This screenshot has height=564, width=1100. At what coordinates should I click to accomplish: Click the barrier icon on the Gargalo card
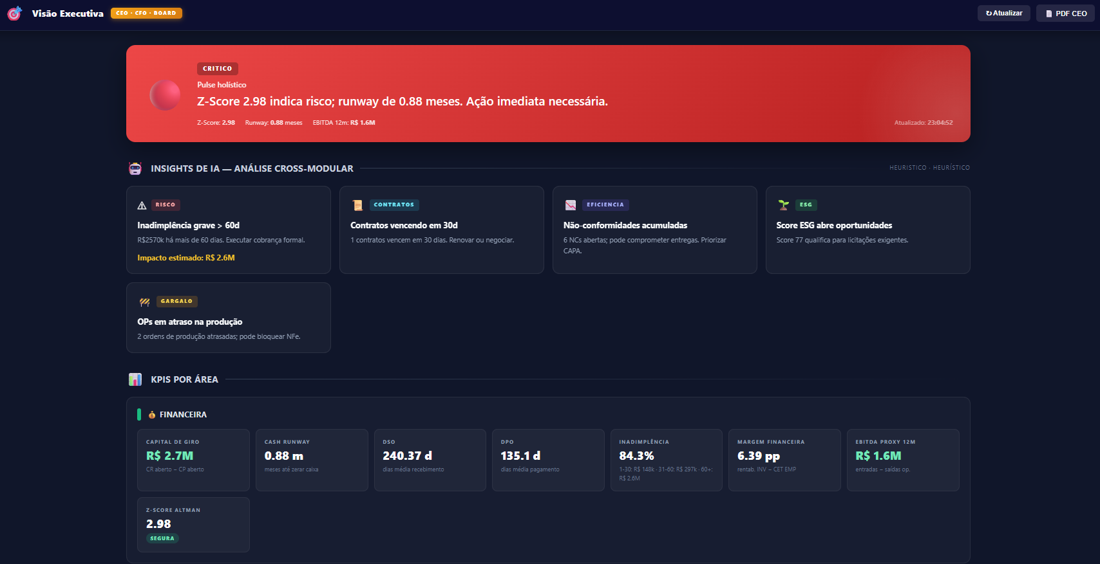pyautogui.click(x=145, y=302)
